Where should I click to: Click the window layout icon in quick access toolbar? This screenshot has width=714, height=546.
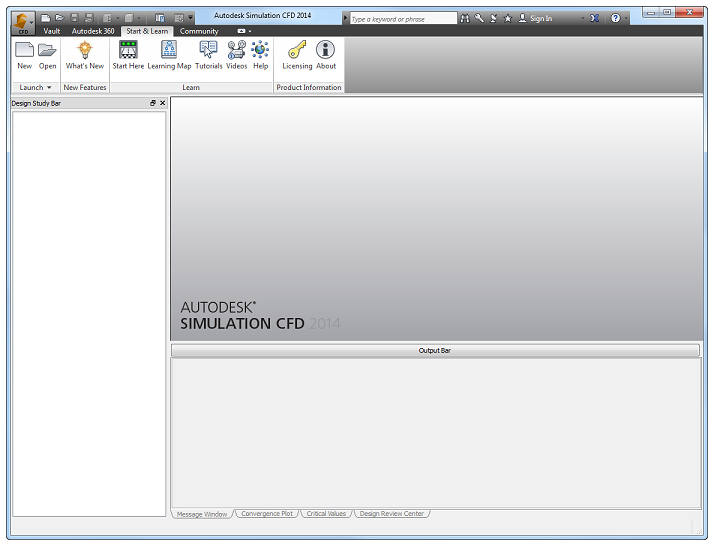(x=160, y=18)
